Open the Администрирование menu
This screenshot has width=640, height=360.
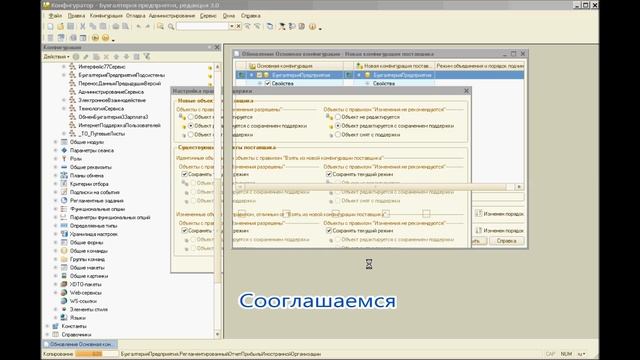point(172,16)
